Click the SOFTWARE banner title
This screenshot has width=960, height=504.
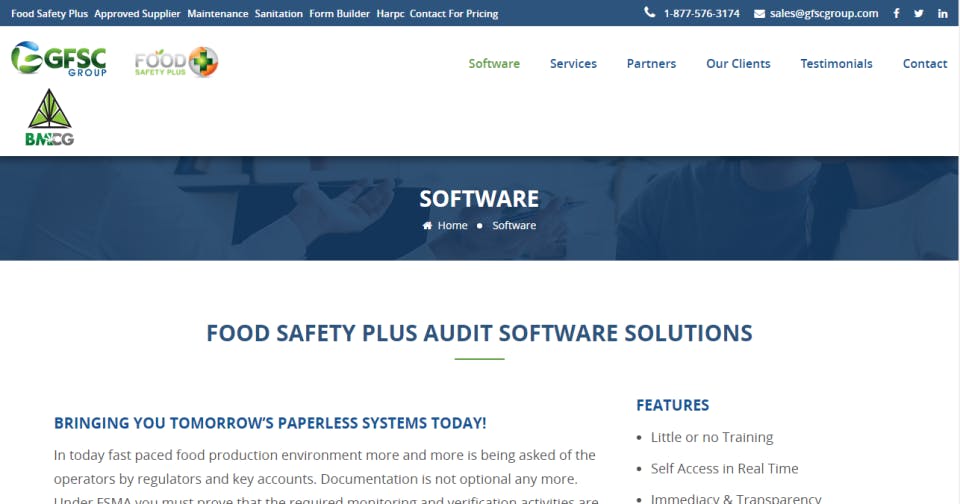pos(479,198)
